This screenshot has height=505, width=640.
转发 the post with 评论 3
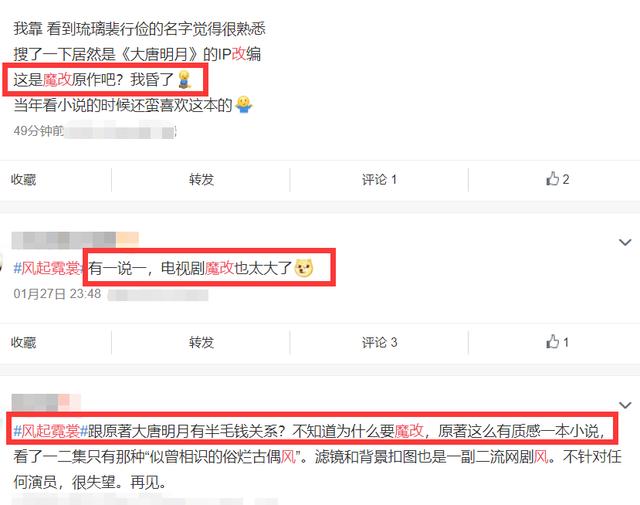pos(201,342)
